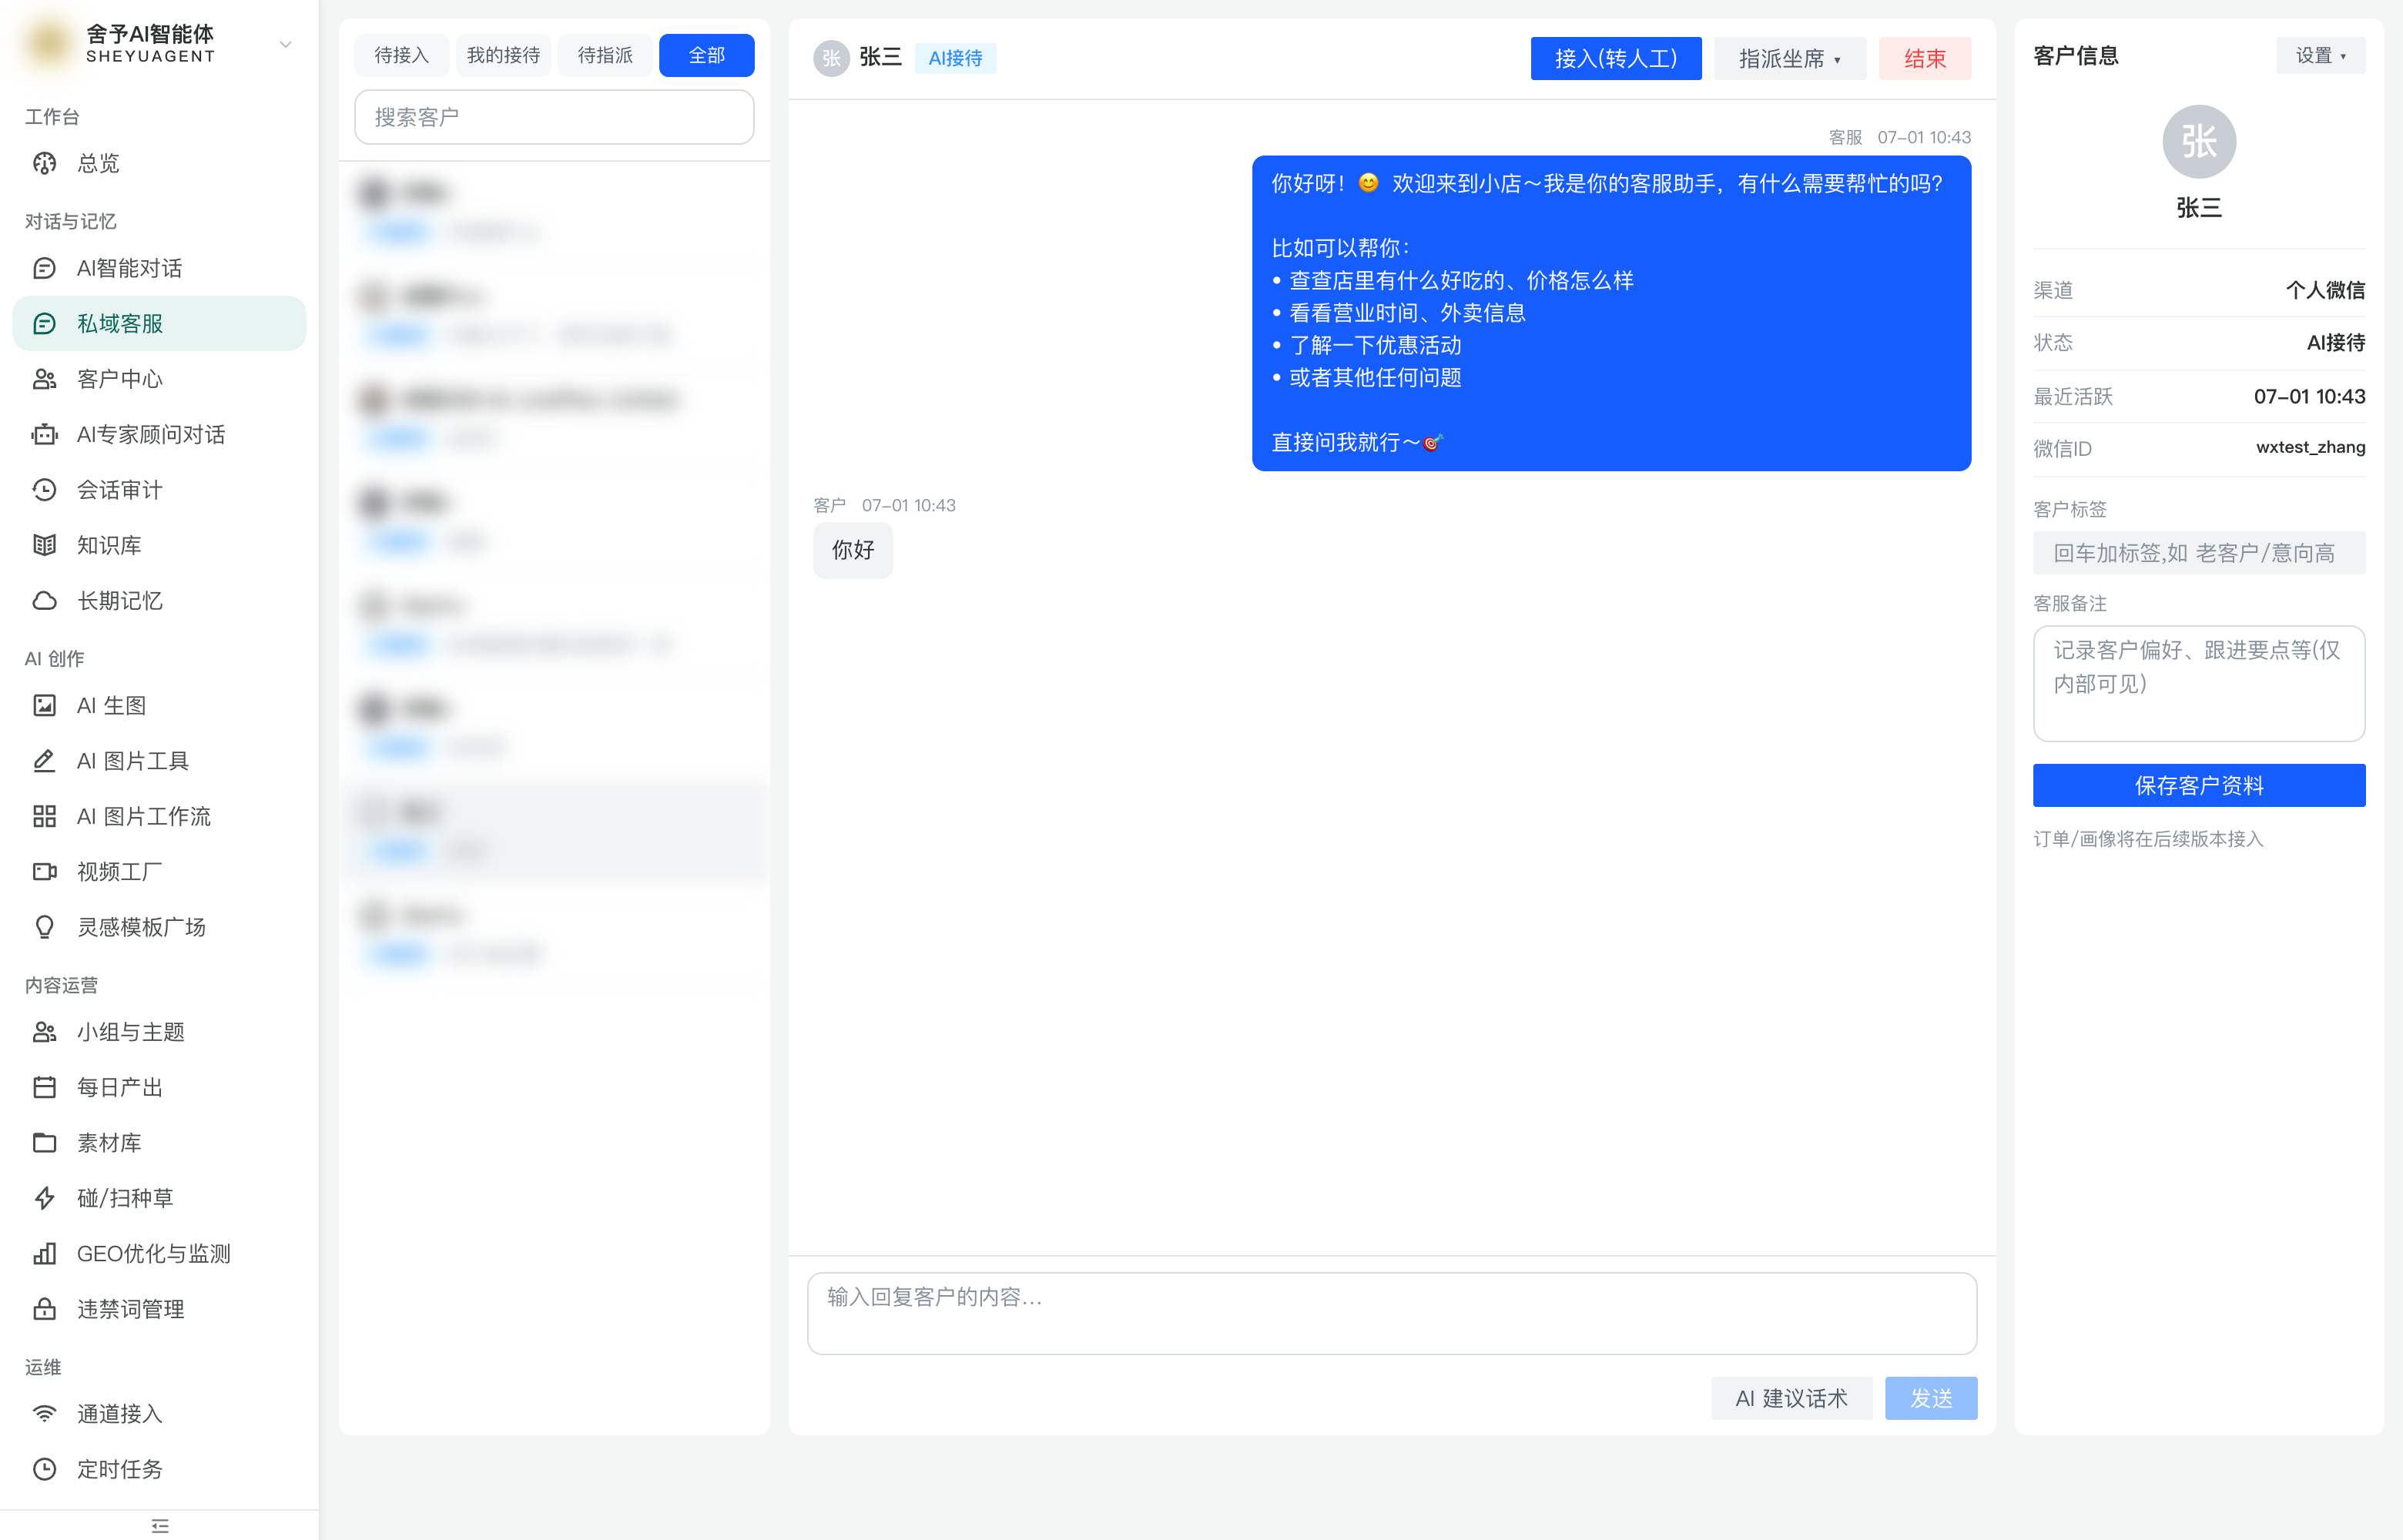Open 长期记忆 cloud icon
This screenshot has height=1540, width=2403.
(x=44, y=600)
